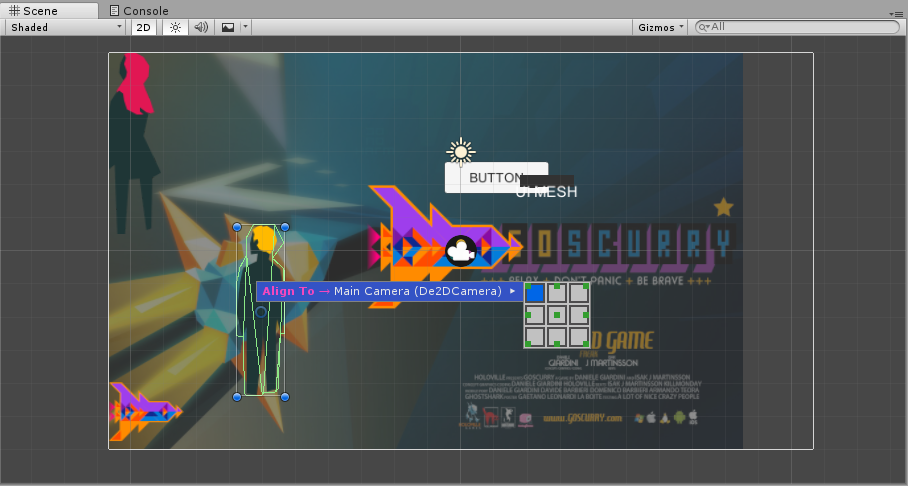Viewport: 908px width, 486px height.
Task: Toggle scene audio speaker icon
Action: click(201, 27)
